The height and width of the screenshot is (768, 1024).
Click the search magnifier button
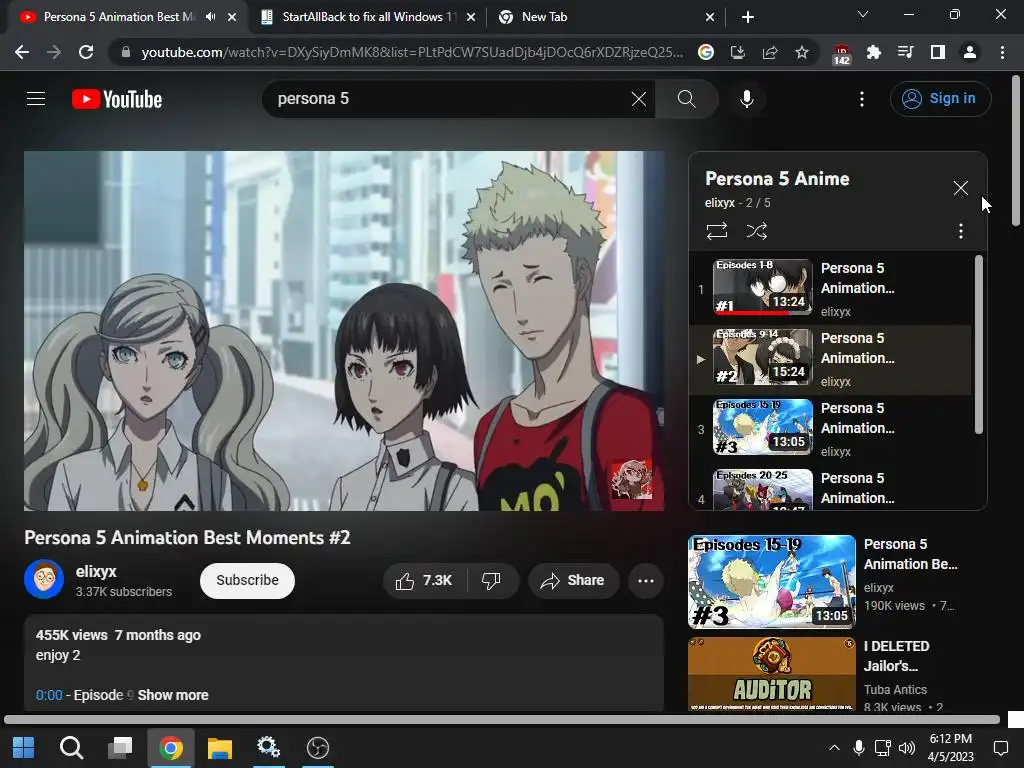tap(686, 99)
